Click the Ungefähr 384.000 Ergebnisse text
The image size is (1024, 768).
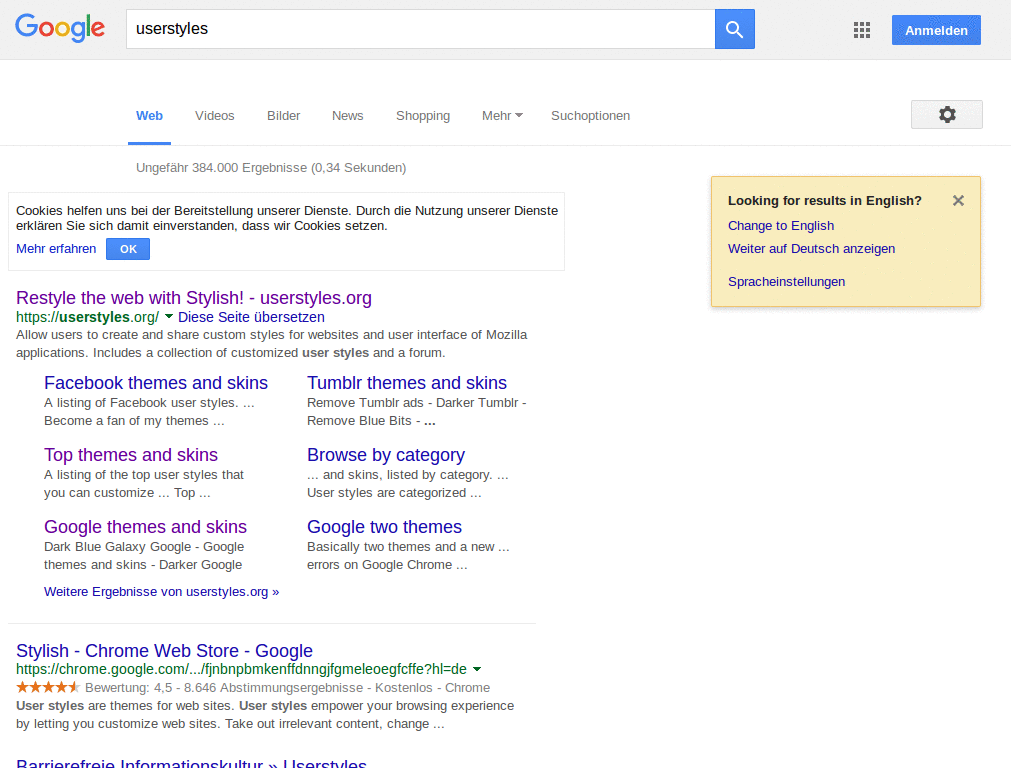tap(271, 168)
